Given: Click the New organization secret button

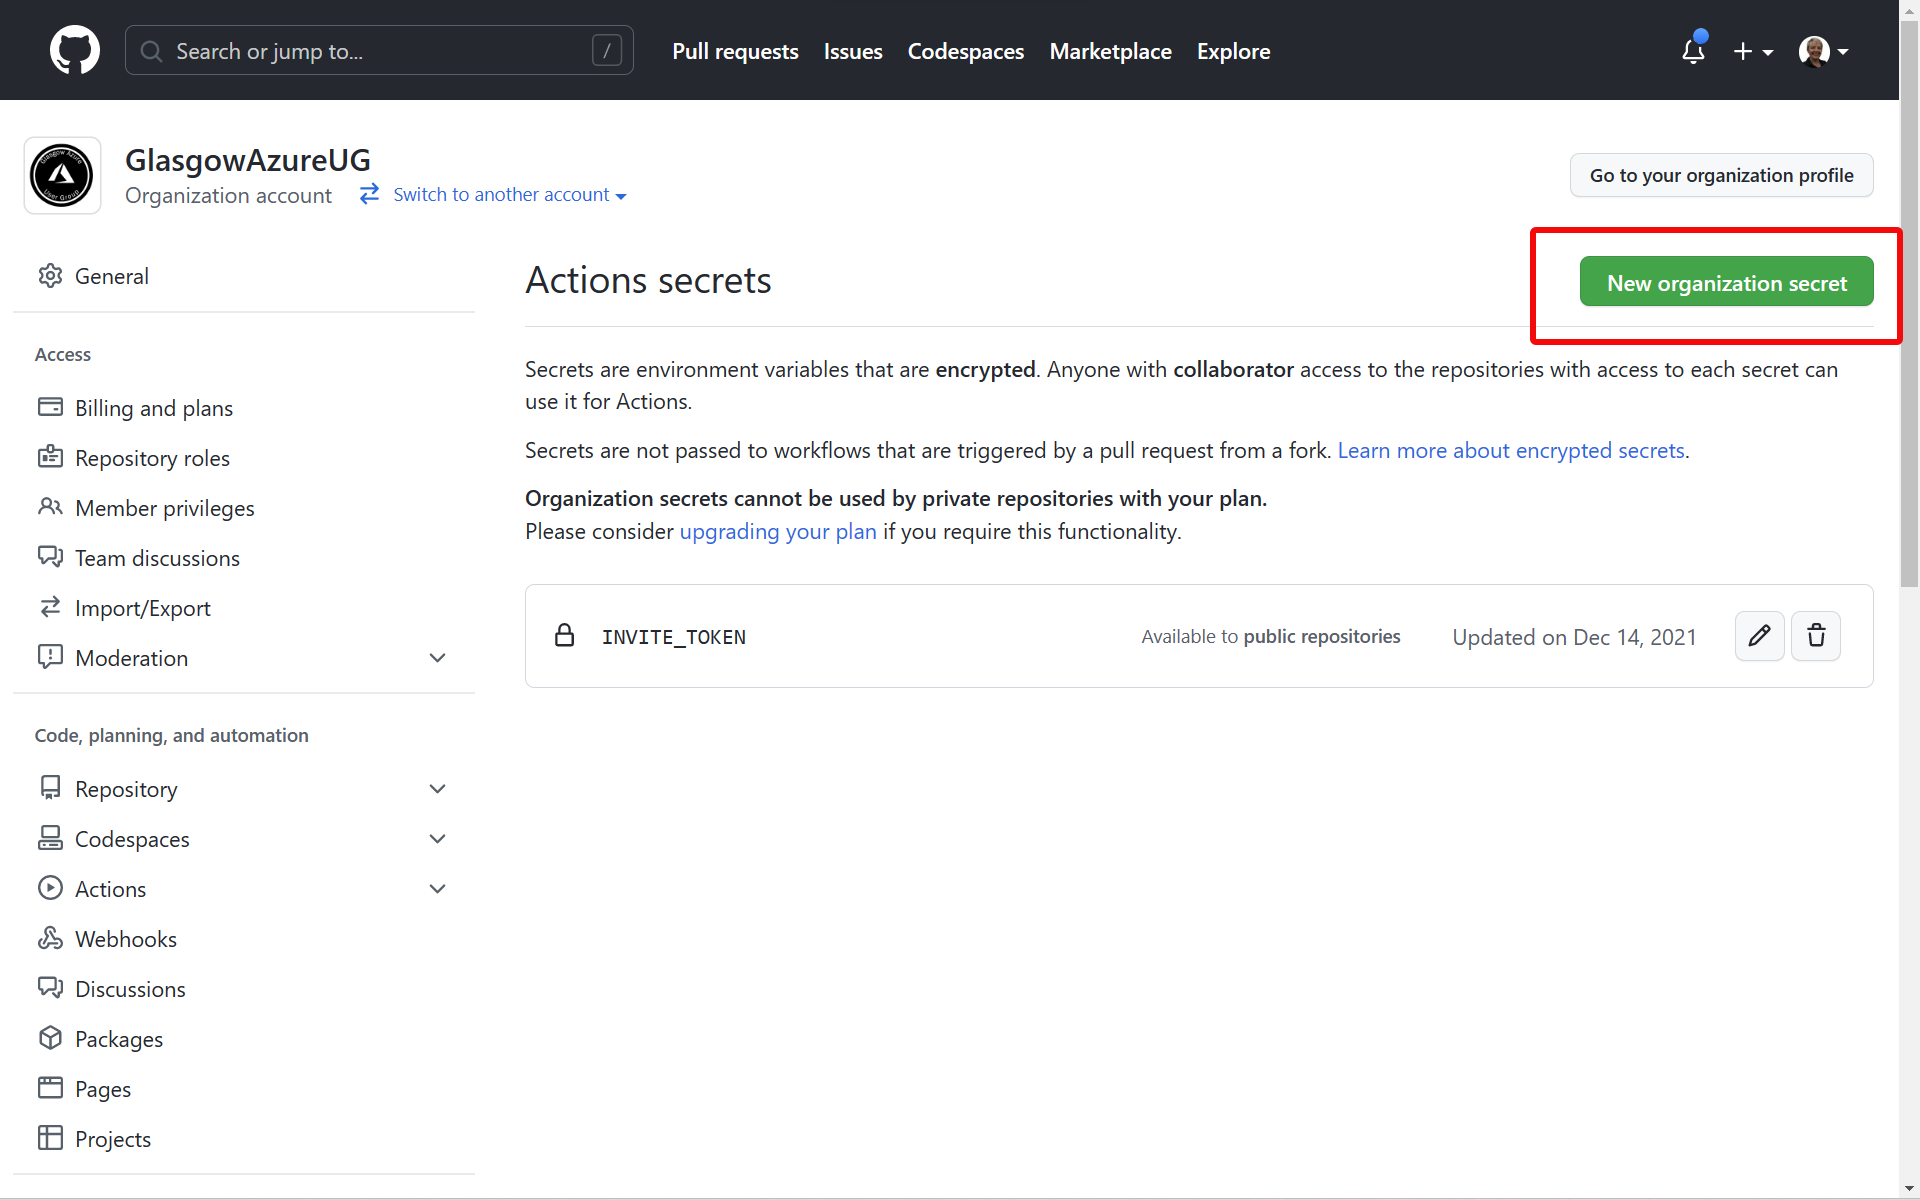Looking at the screenshot, I should [1727, 281].
